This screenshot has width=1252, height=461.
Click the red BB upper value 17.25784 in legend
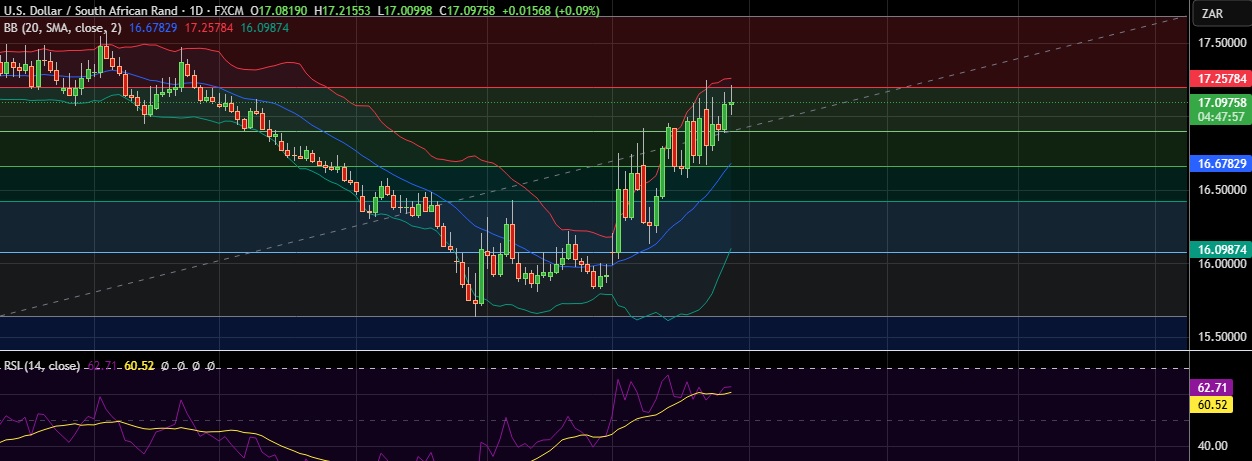pyautogui.click(x=208, y=28)
